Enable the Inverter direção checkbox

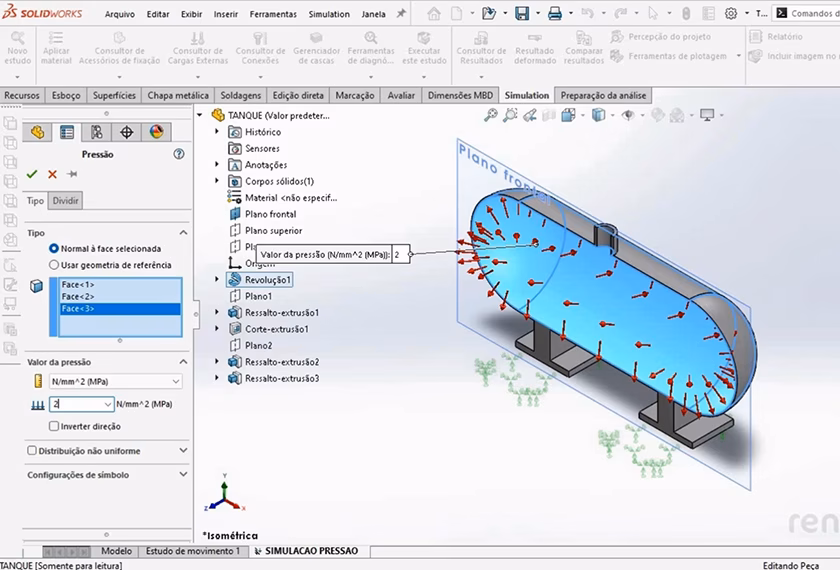coord(53,426)
